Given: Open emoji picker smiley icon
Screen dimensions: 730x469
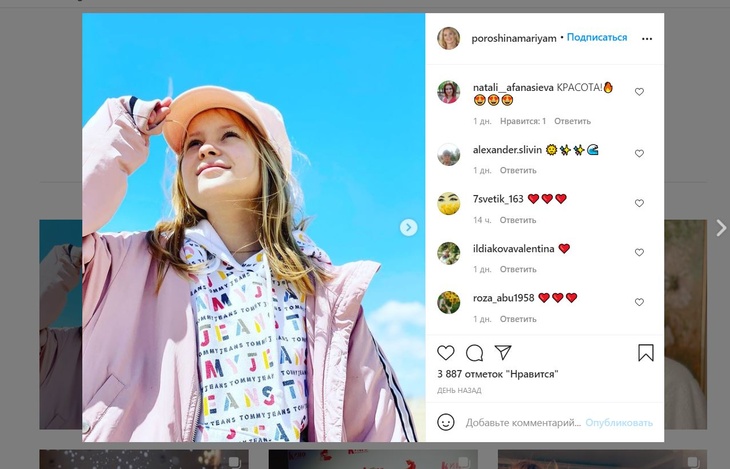Looking at the screenshot, I should 446,422.
